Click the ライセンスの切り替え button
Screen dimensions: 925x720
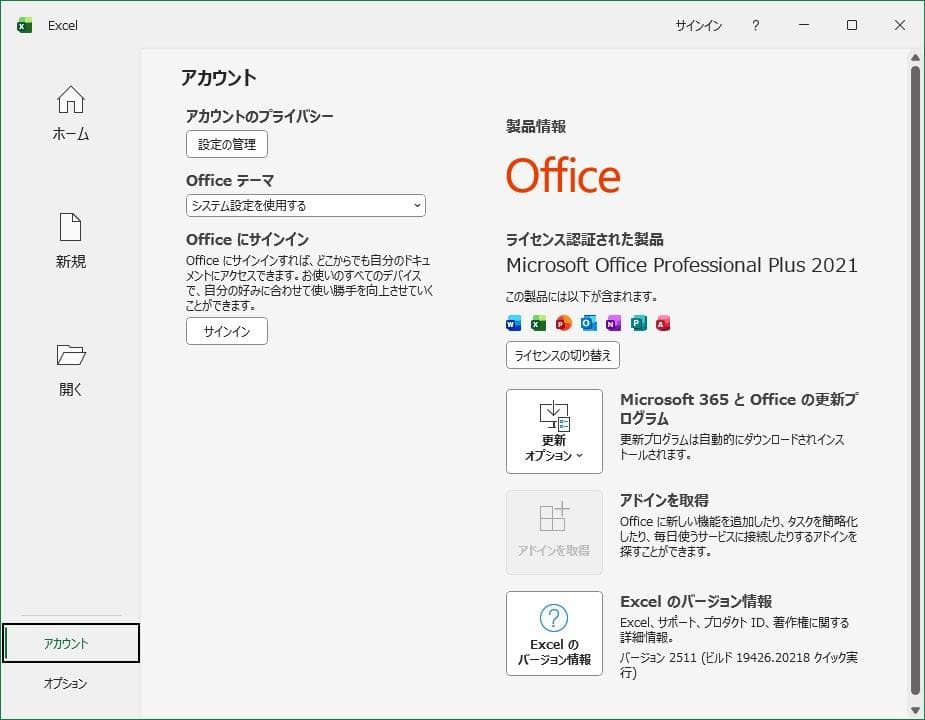562,355
